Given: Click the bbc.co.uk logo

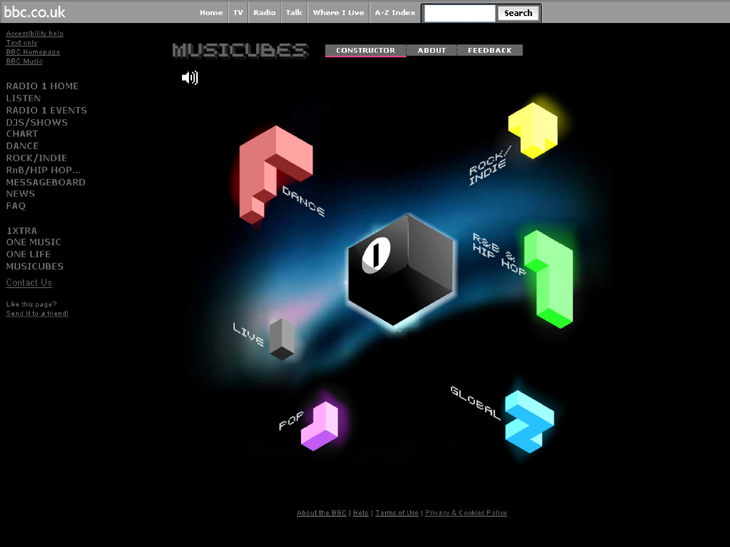Looking at the screenshot, I should coord(34,12).
